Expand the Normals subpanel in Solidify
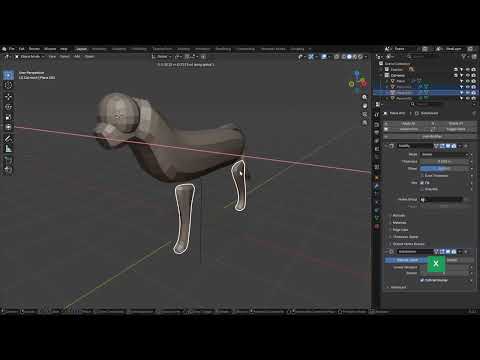The width and height of the screenshot is (480, 360). point(399,216)
